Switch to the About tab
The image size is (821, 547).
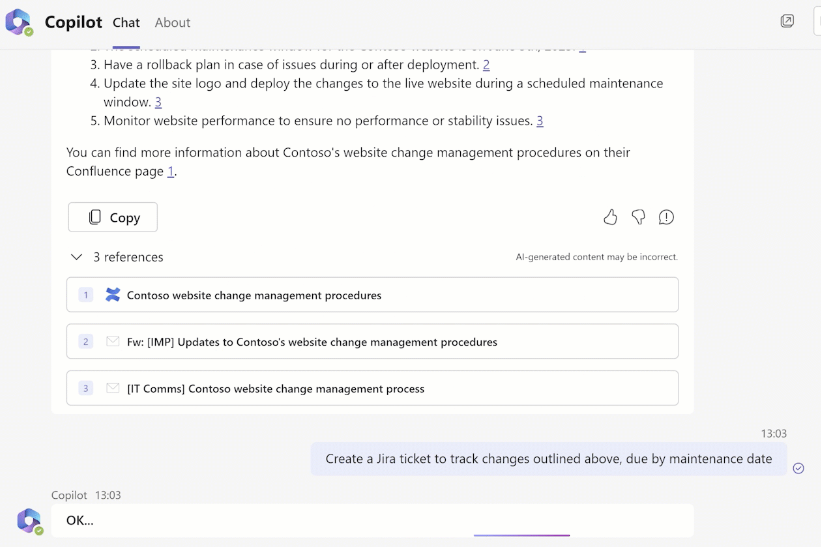pyautogui.click(x=172, y=23)
